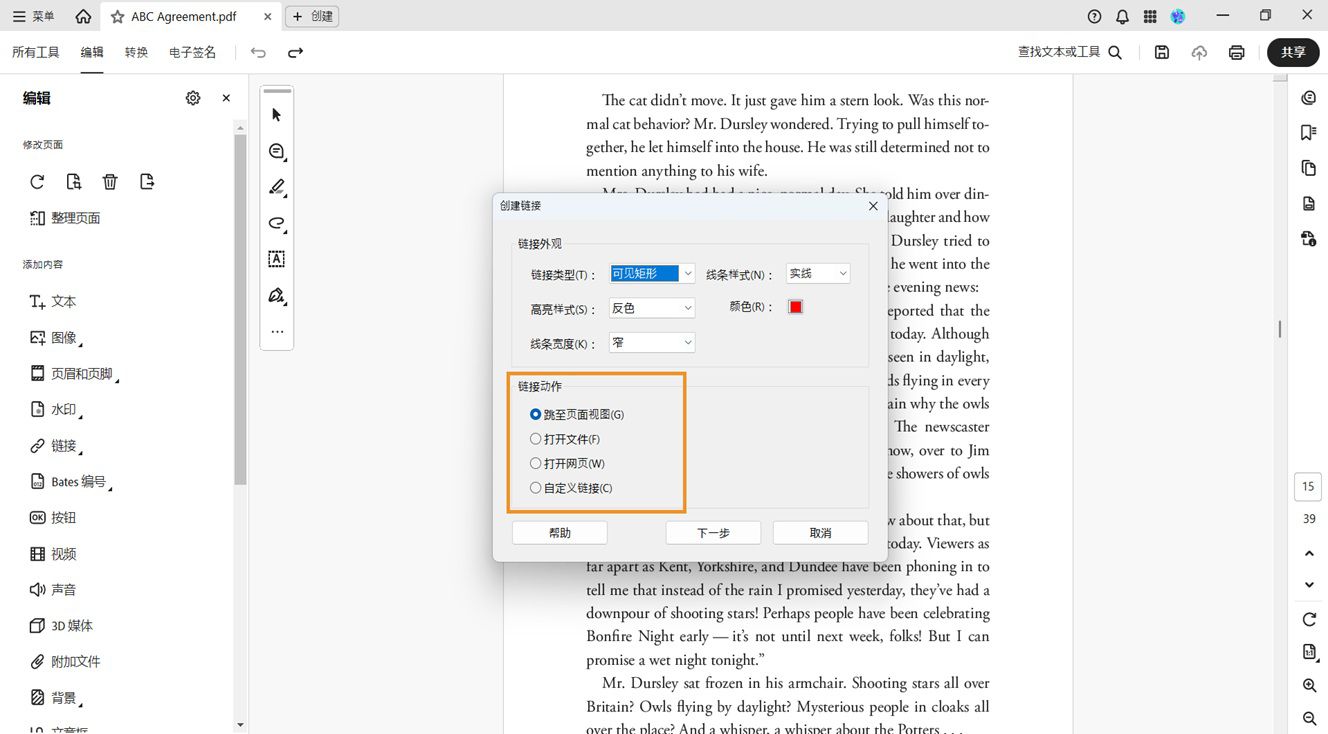Select the 跳至页面视图 radio button
Screen dimensions: 1328x734
click(535, 414)
